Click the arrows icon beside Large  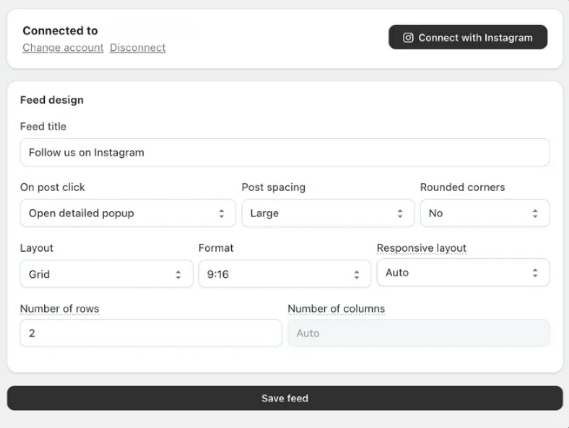[400, 213]
